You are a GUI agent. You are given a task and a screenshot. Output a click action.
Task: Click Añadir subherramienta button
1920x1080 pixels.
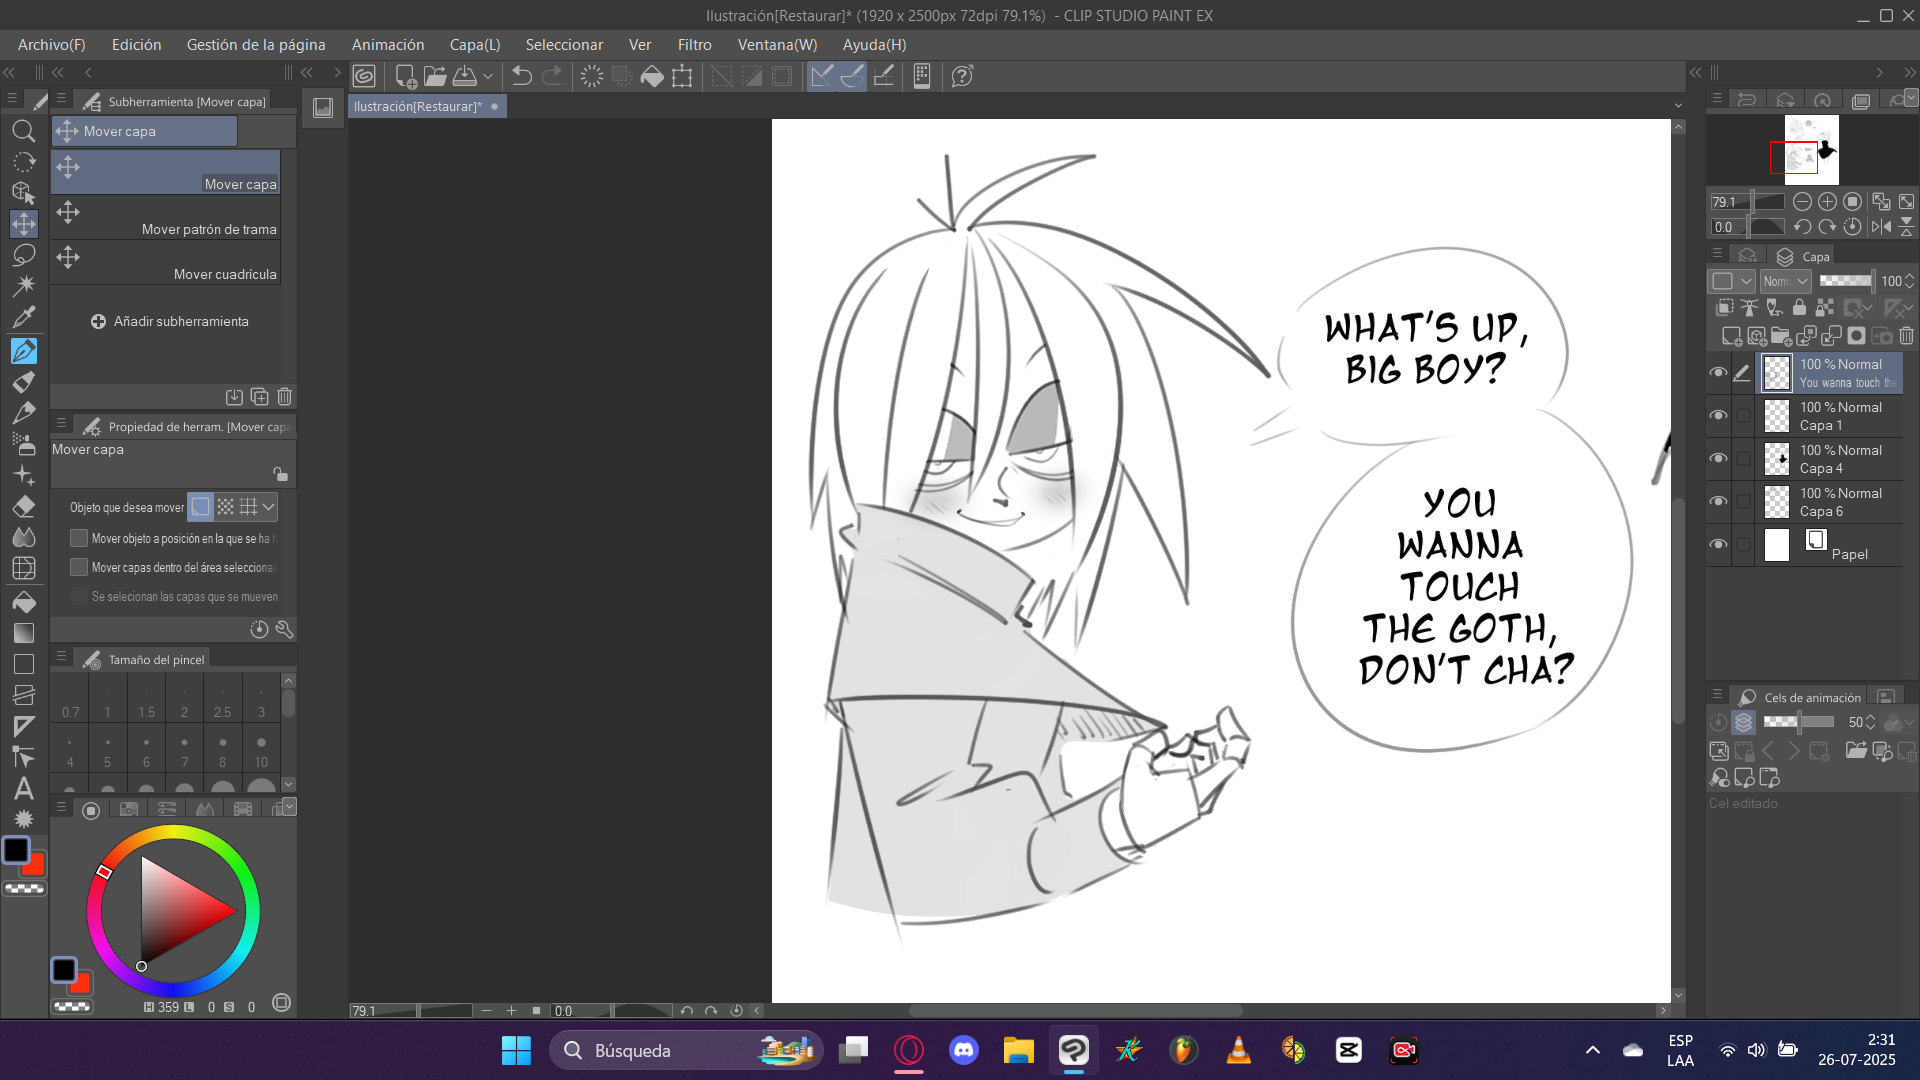(170, 321)
